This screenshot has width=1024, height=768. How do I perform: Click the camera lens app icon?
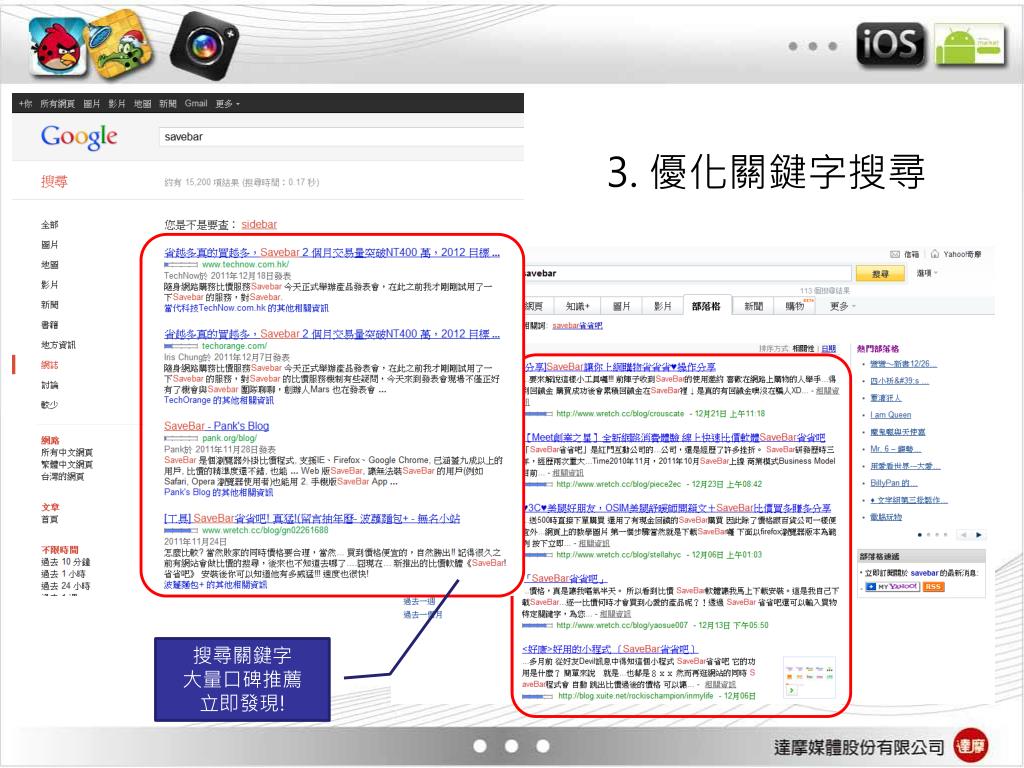coord(204,46)
